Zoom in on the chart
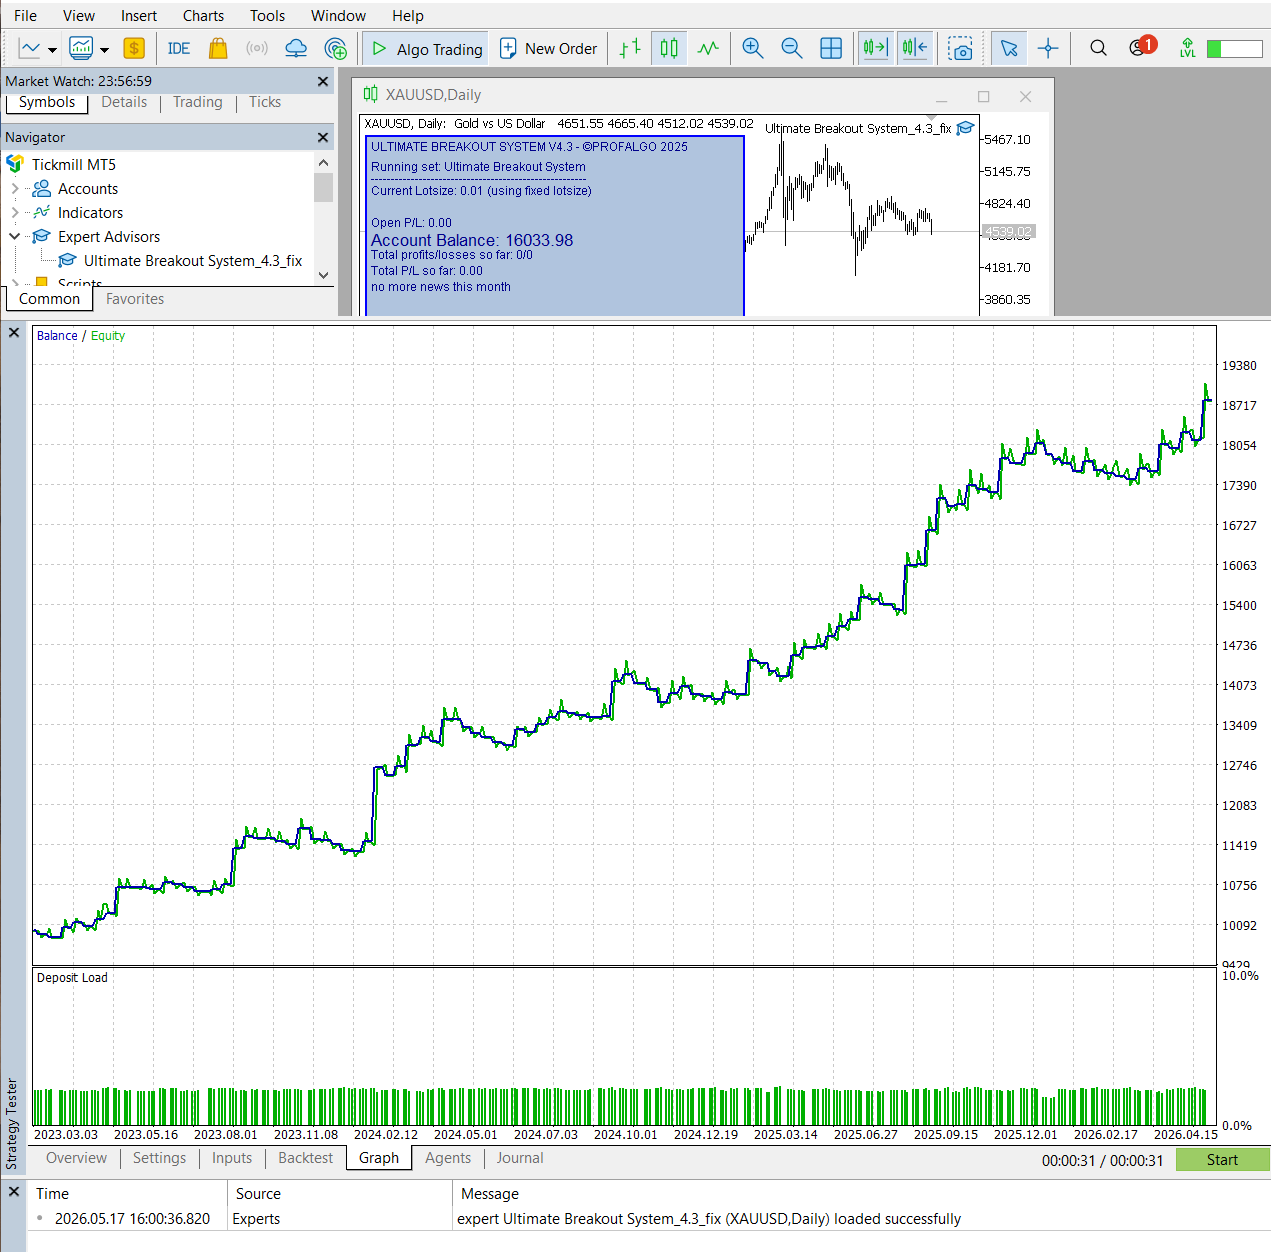This screenshot has height=1252, width=1271. (753, 48)
